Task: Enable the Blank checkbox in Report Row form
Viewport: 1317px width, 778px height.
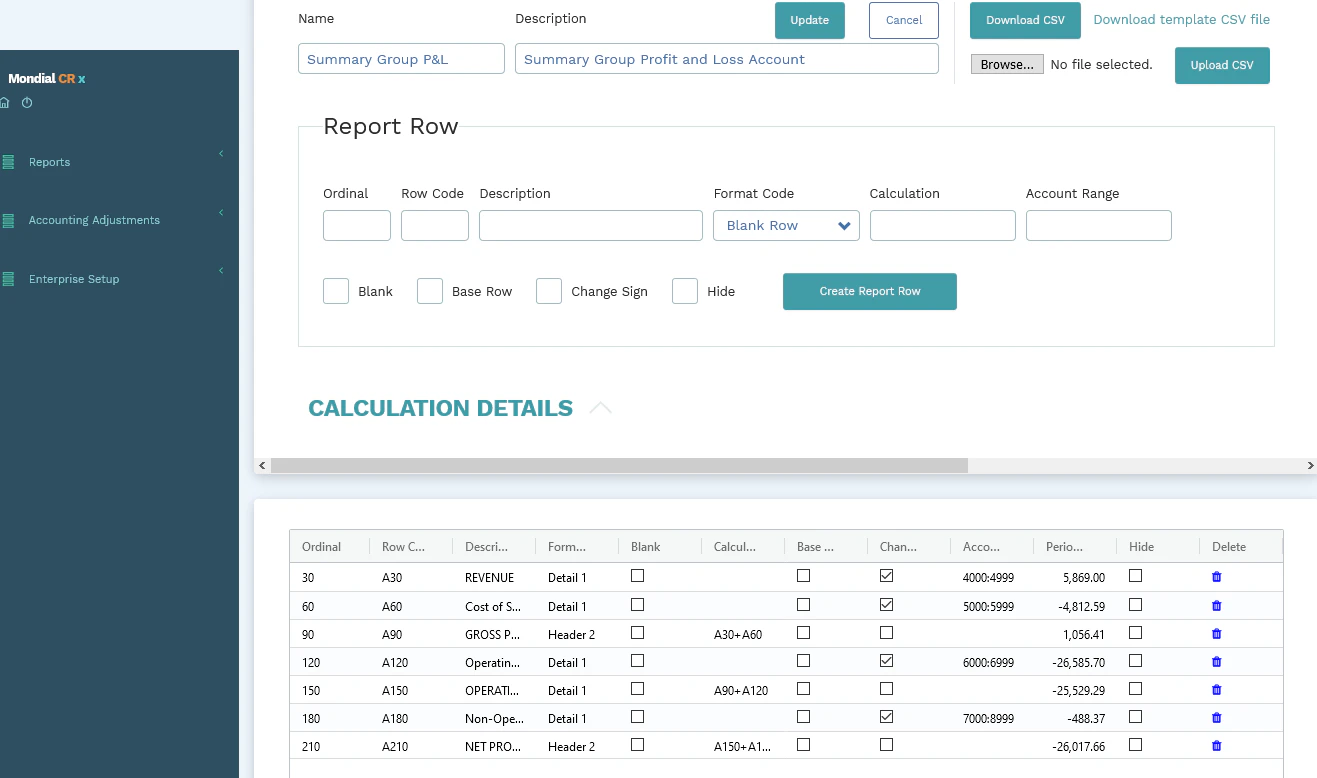Action: [x=336, y=290]
